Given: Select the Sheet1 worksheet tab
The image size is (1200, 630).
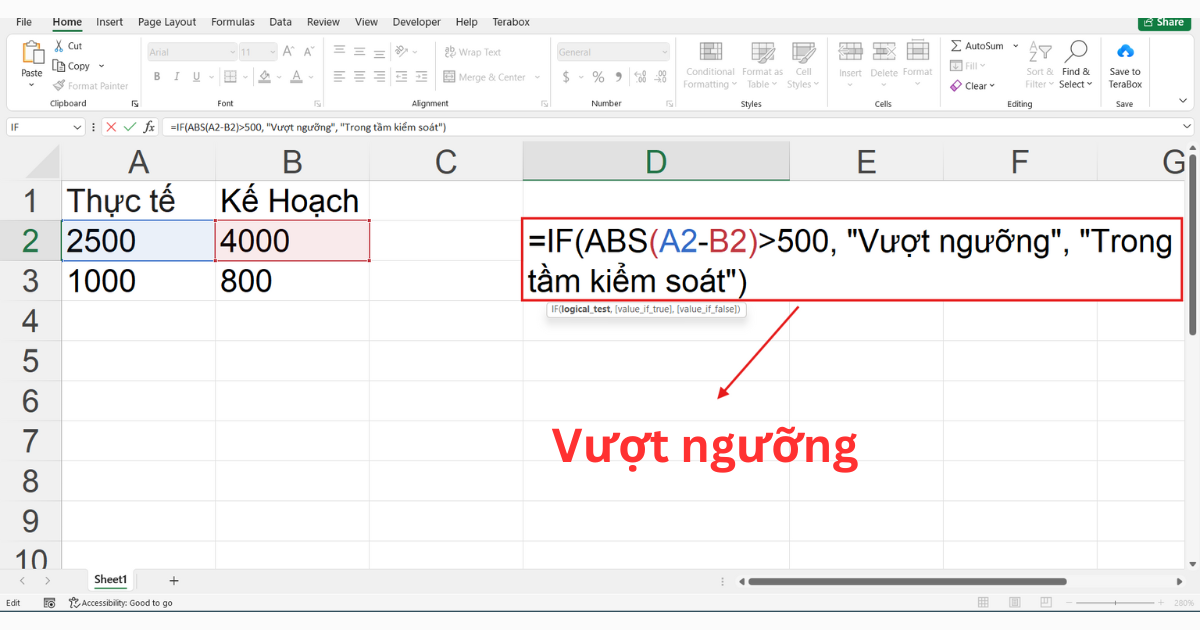Looking at the screenshot, I should (x=110, y=579).
